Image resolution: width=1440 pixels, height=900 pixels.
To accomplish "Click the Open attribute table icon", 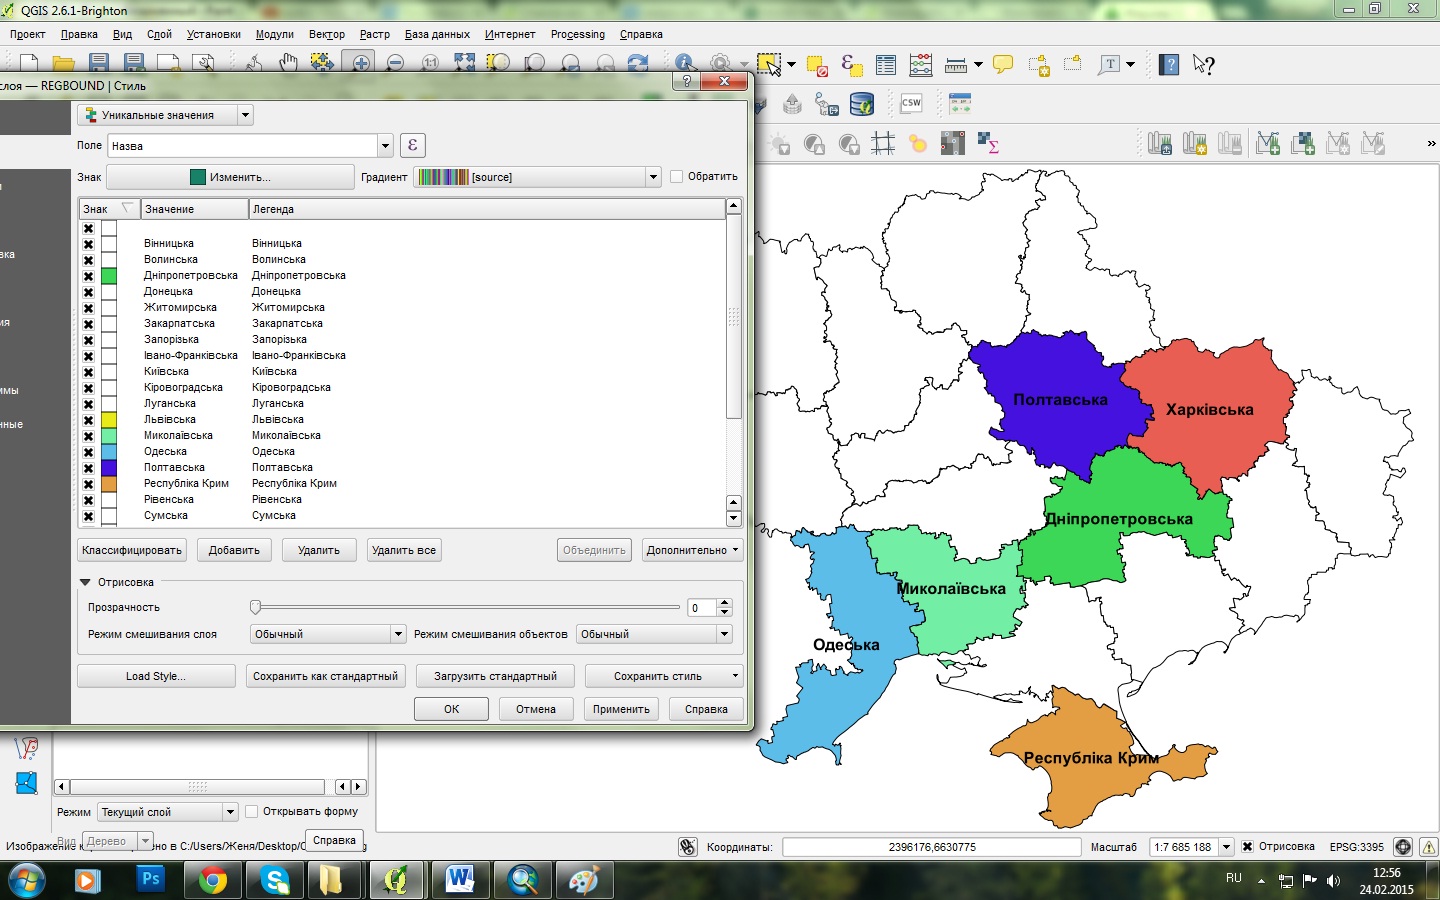I will pos(886,66).
